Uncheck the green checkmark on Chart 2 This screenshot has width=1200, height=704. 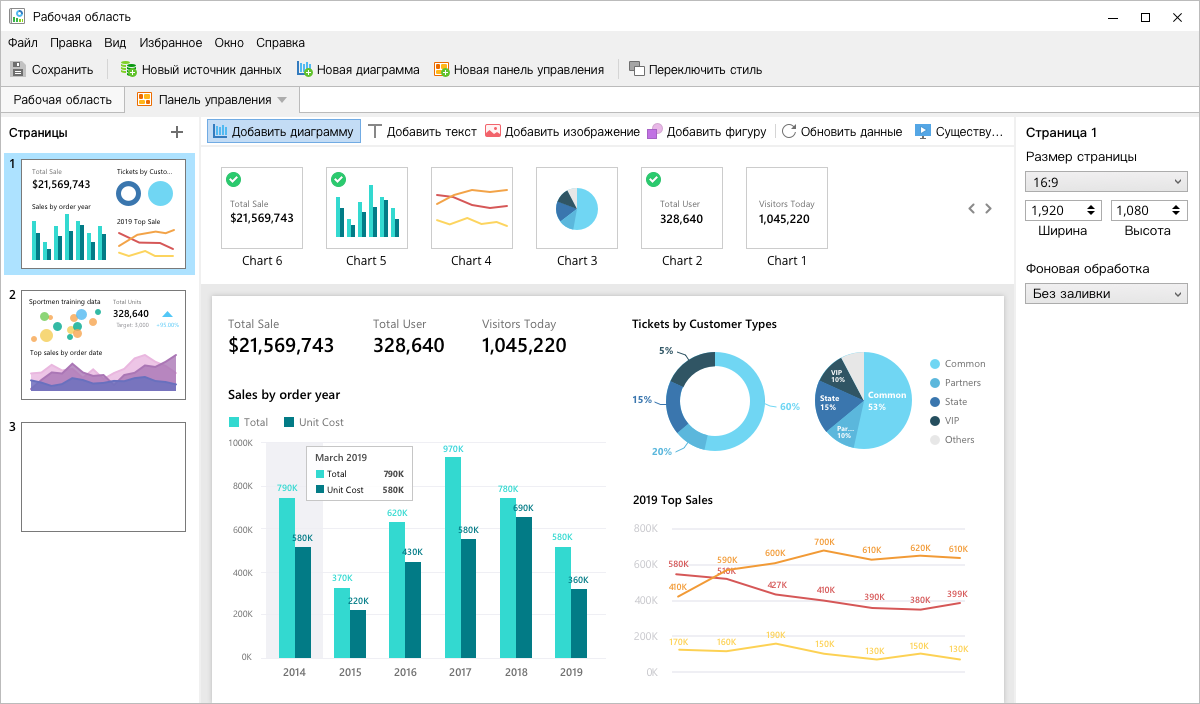[x=653, y=180]
